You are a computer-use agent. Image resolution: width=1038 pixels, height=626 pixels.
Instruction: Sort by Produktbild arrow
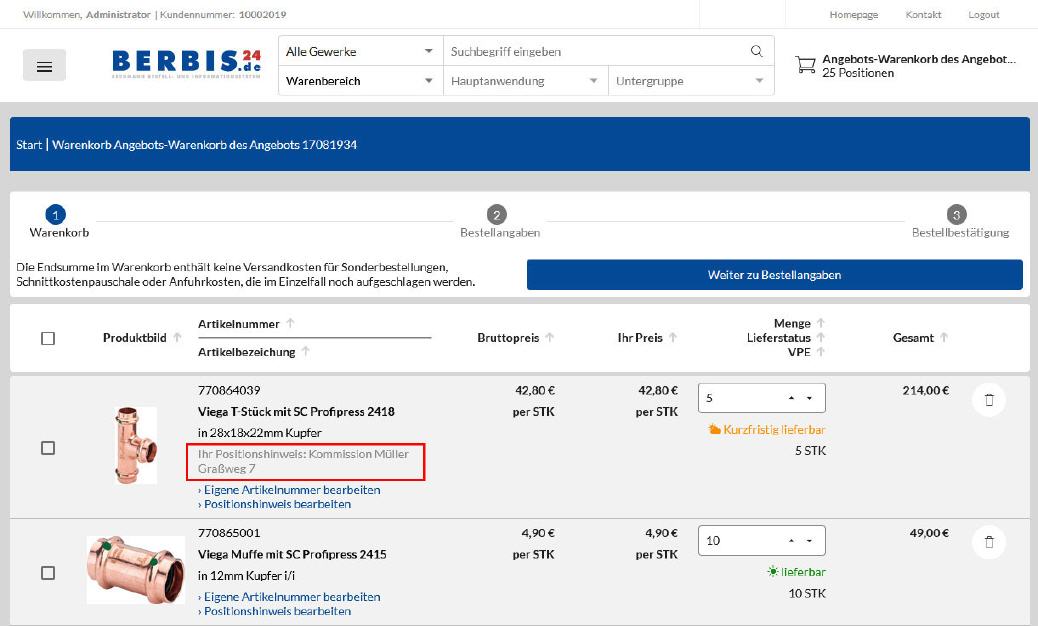(x=177, y=337)
